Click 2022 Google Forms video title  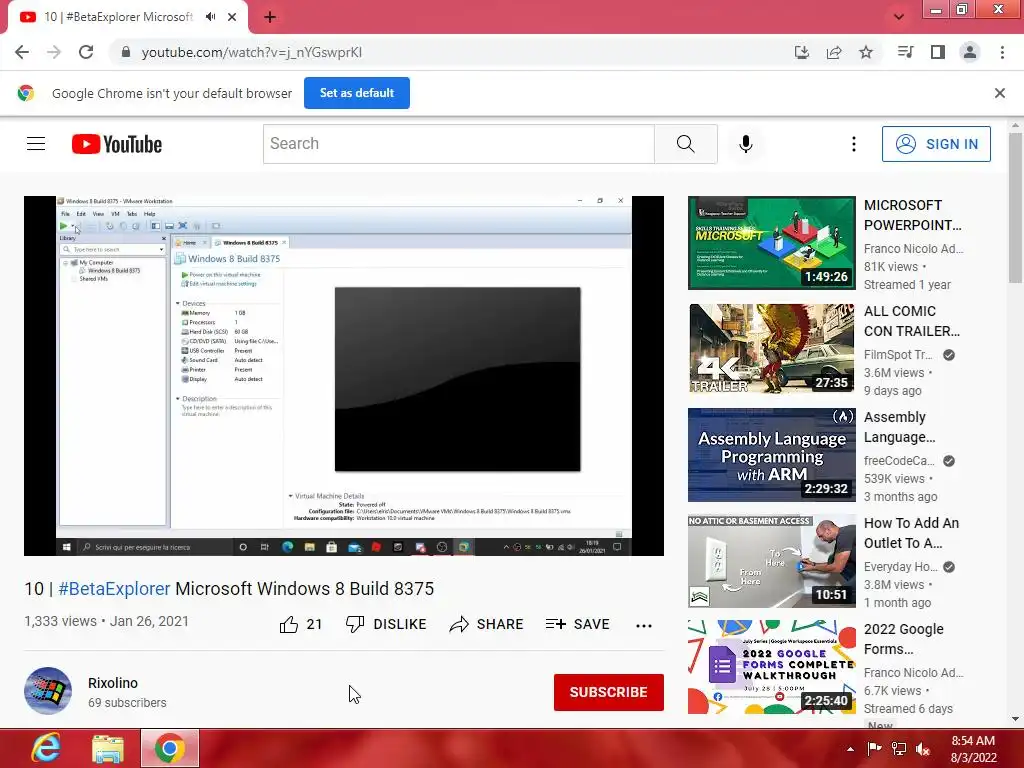point(904,639)
